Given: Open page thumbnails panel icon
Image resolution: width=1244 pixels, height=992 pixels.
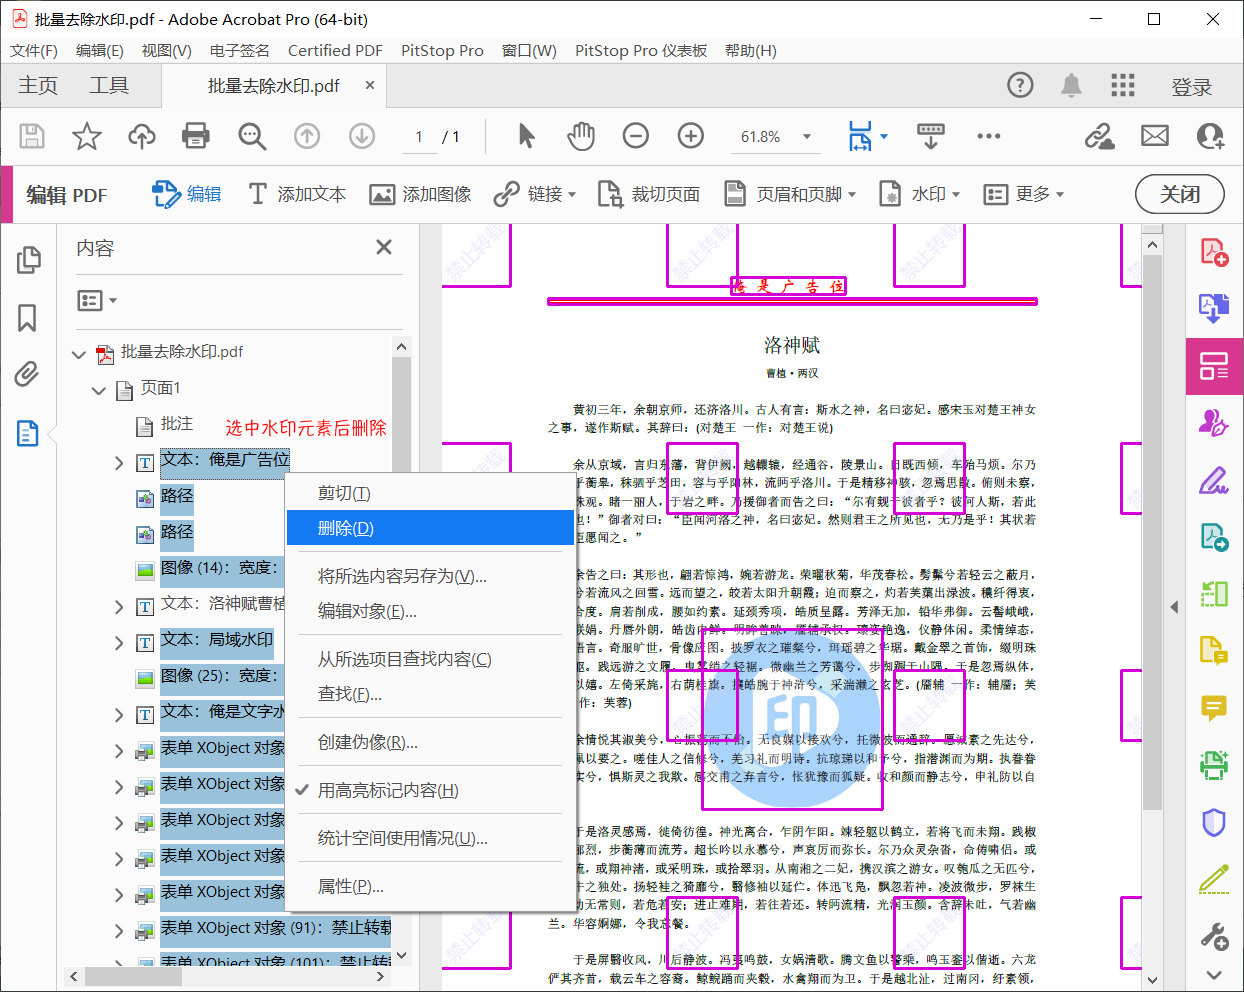Looking at the screenshot, I should (x=28, y=260).
